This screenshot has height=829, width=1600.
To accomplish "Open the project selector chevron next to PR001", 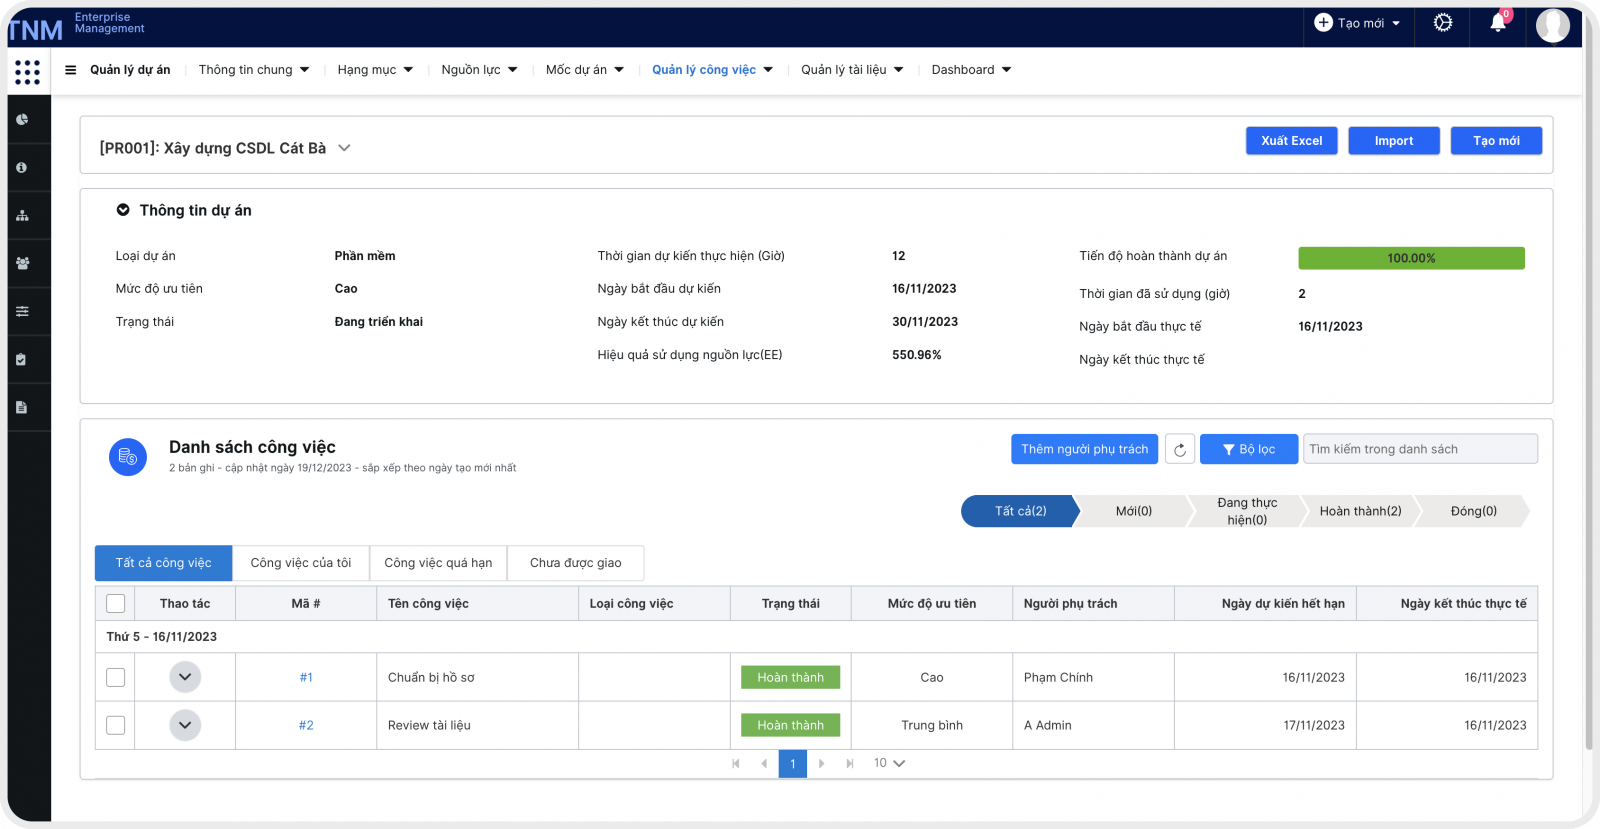I will pos(344,148).
